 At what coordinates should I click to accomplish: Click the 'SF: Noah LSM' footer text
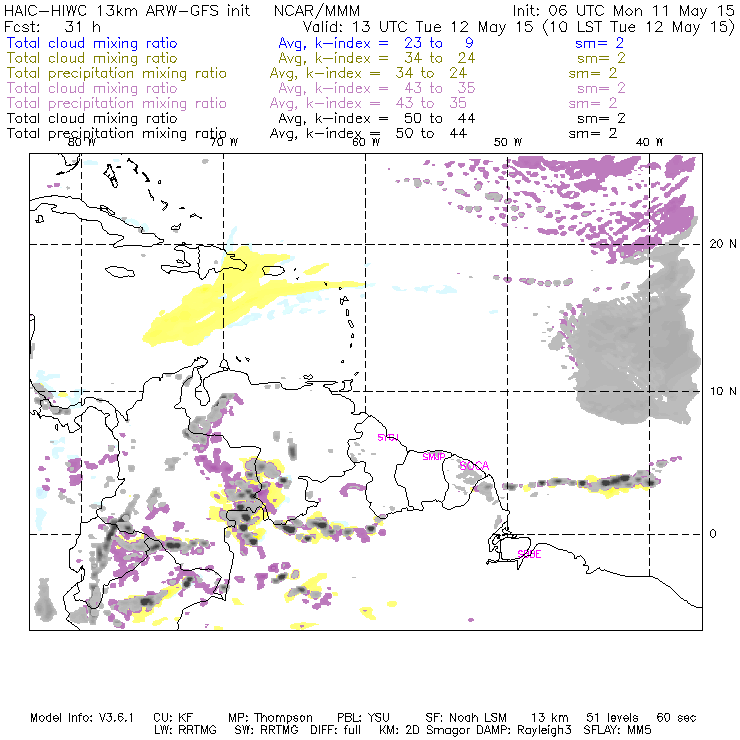466,718
